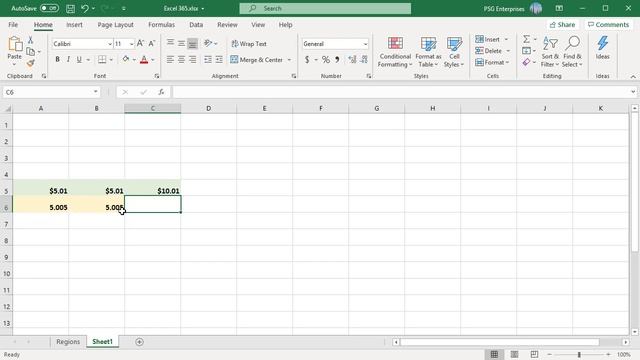Toggle AutoSave switch
640x360 pixels.
click(x=49, y=8)
